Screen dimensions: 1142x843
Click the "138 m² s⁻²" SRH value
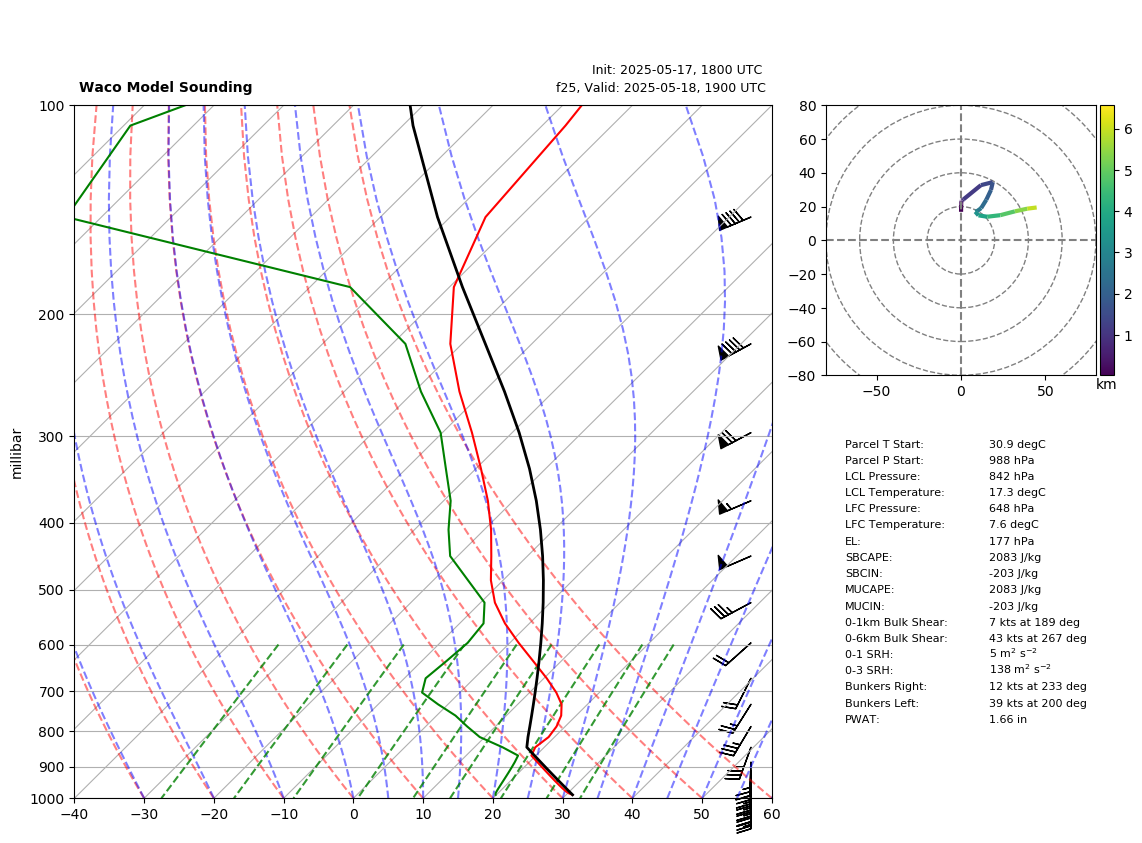coord(1020,669)
